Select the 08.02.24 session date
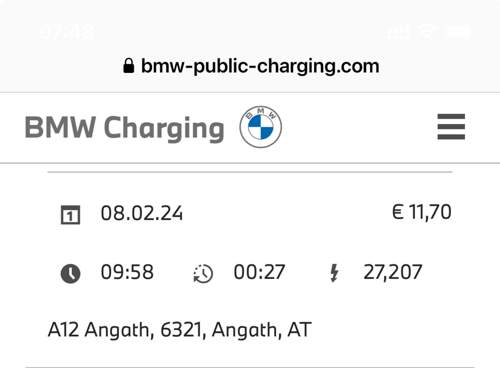The height and width of the screenshot is (368, 500). 142,213
